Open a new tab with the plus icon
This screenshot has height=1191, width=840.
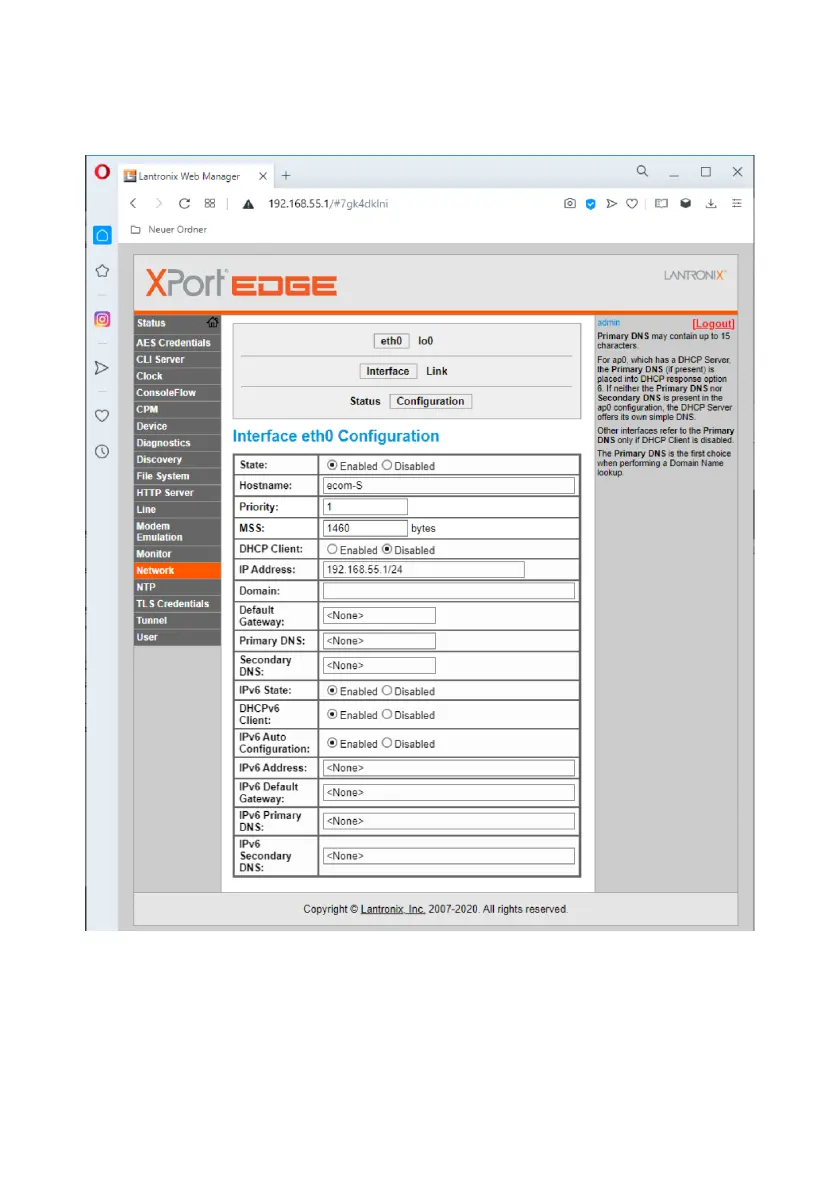coord(286,175)
